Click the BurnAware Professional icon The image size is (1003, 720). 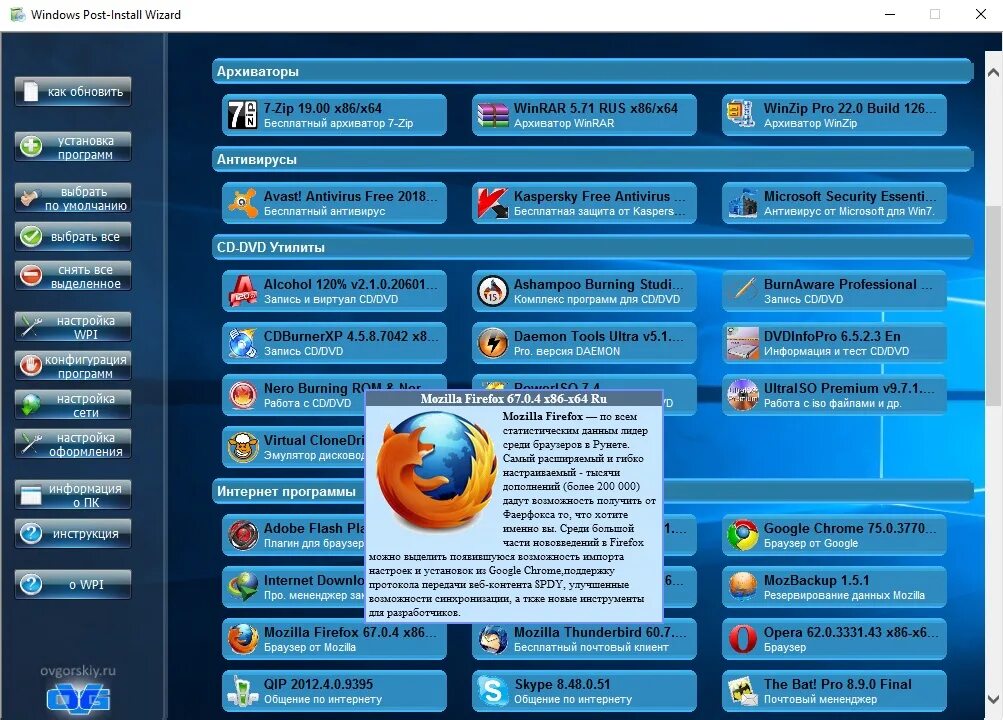742,291
